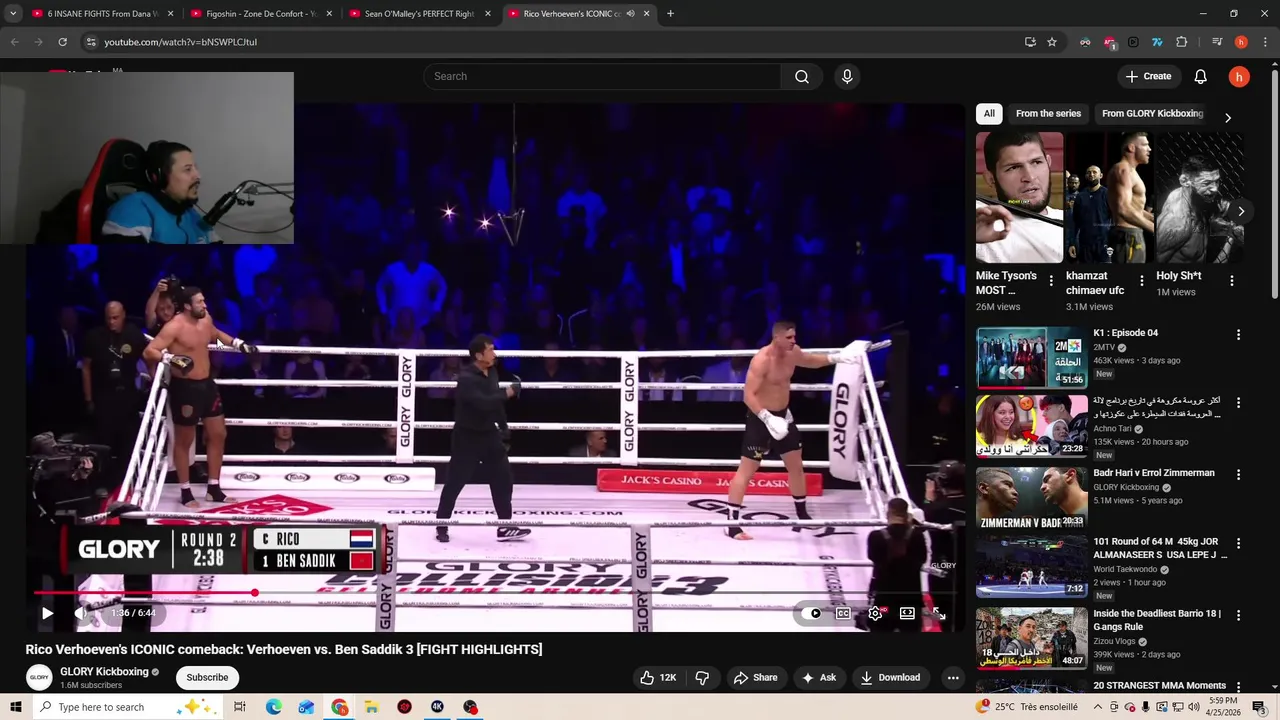Screen dimensions: 1280x720
Task: Open YouTube notifications bell
Action: point(1201,76)
